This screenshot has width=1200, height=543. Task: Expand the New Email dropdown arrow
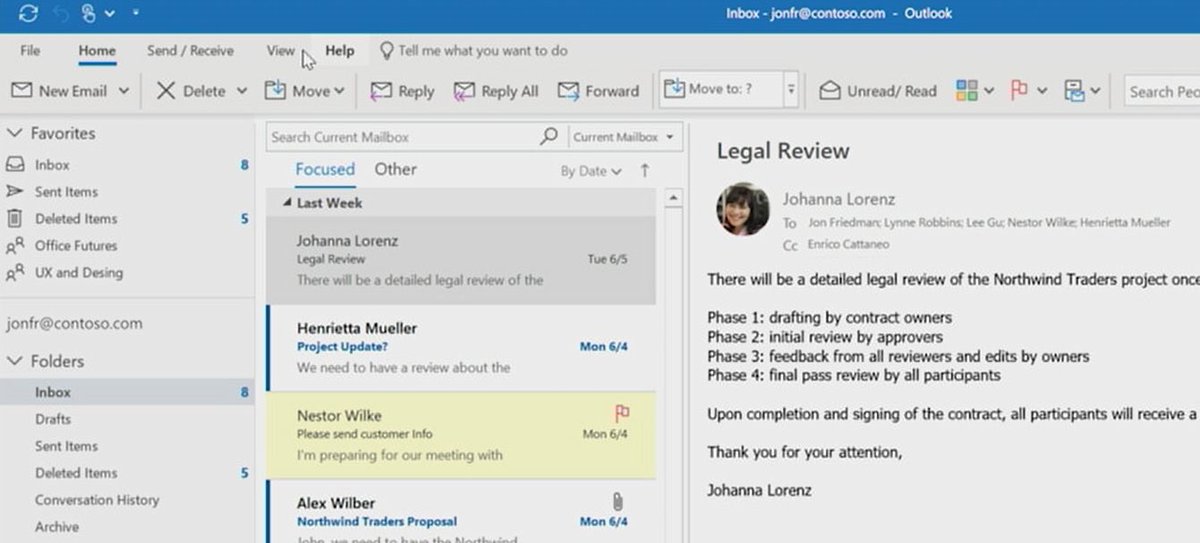(124, 91)
